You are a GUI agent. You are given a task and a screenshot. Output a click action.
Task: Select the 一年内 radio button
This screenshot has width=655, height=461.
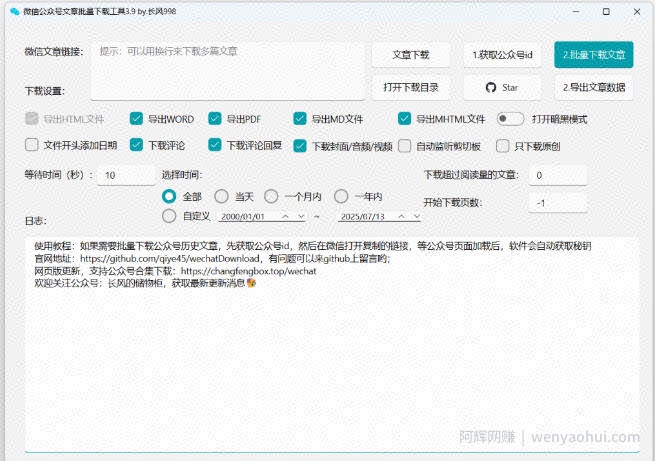[x=341, y=196]
